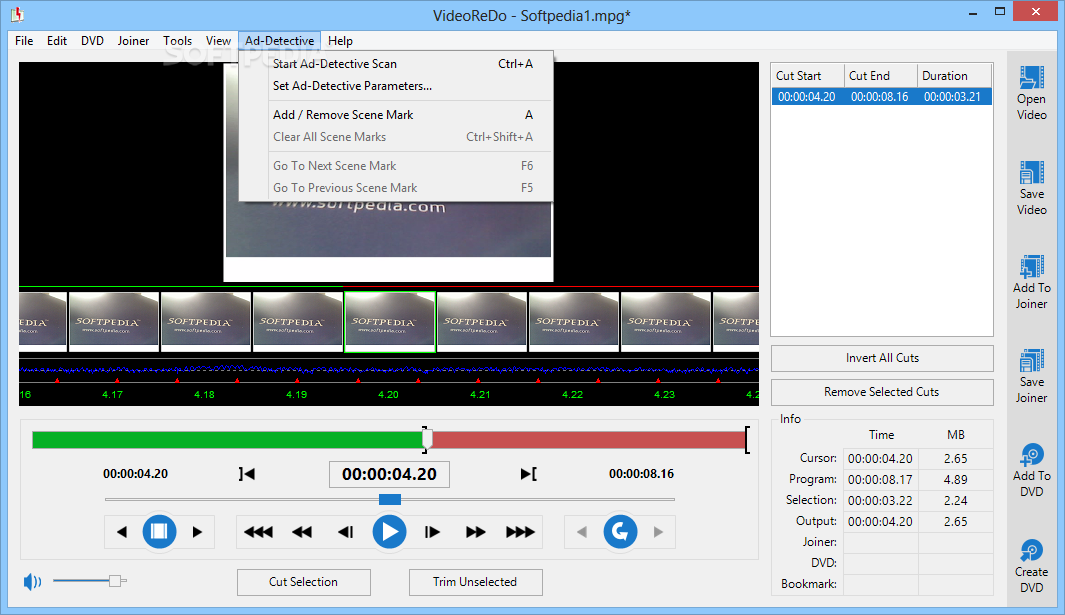Open the Help menu

340,41
